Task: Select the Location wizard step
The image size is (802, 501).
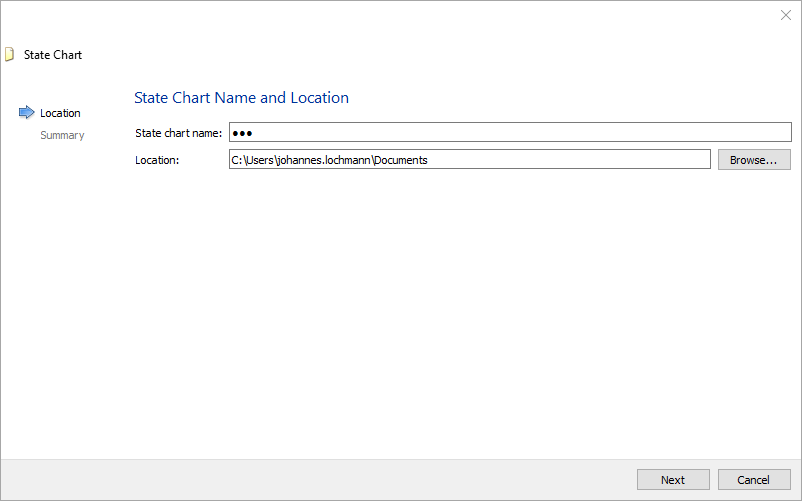Action: [x=60, y=113]
